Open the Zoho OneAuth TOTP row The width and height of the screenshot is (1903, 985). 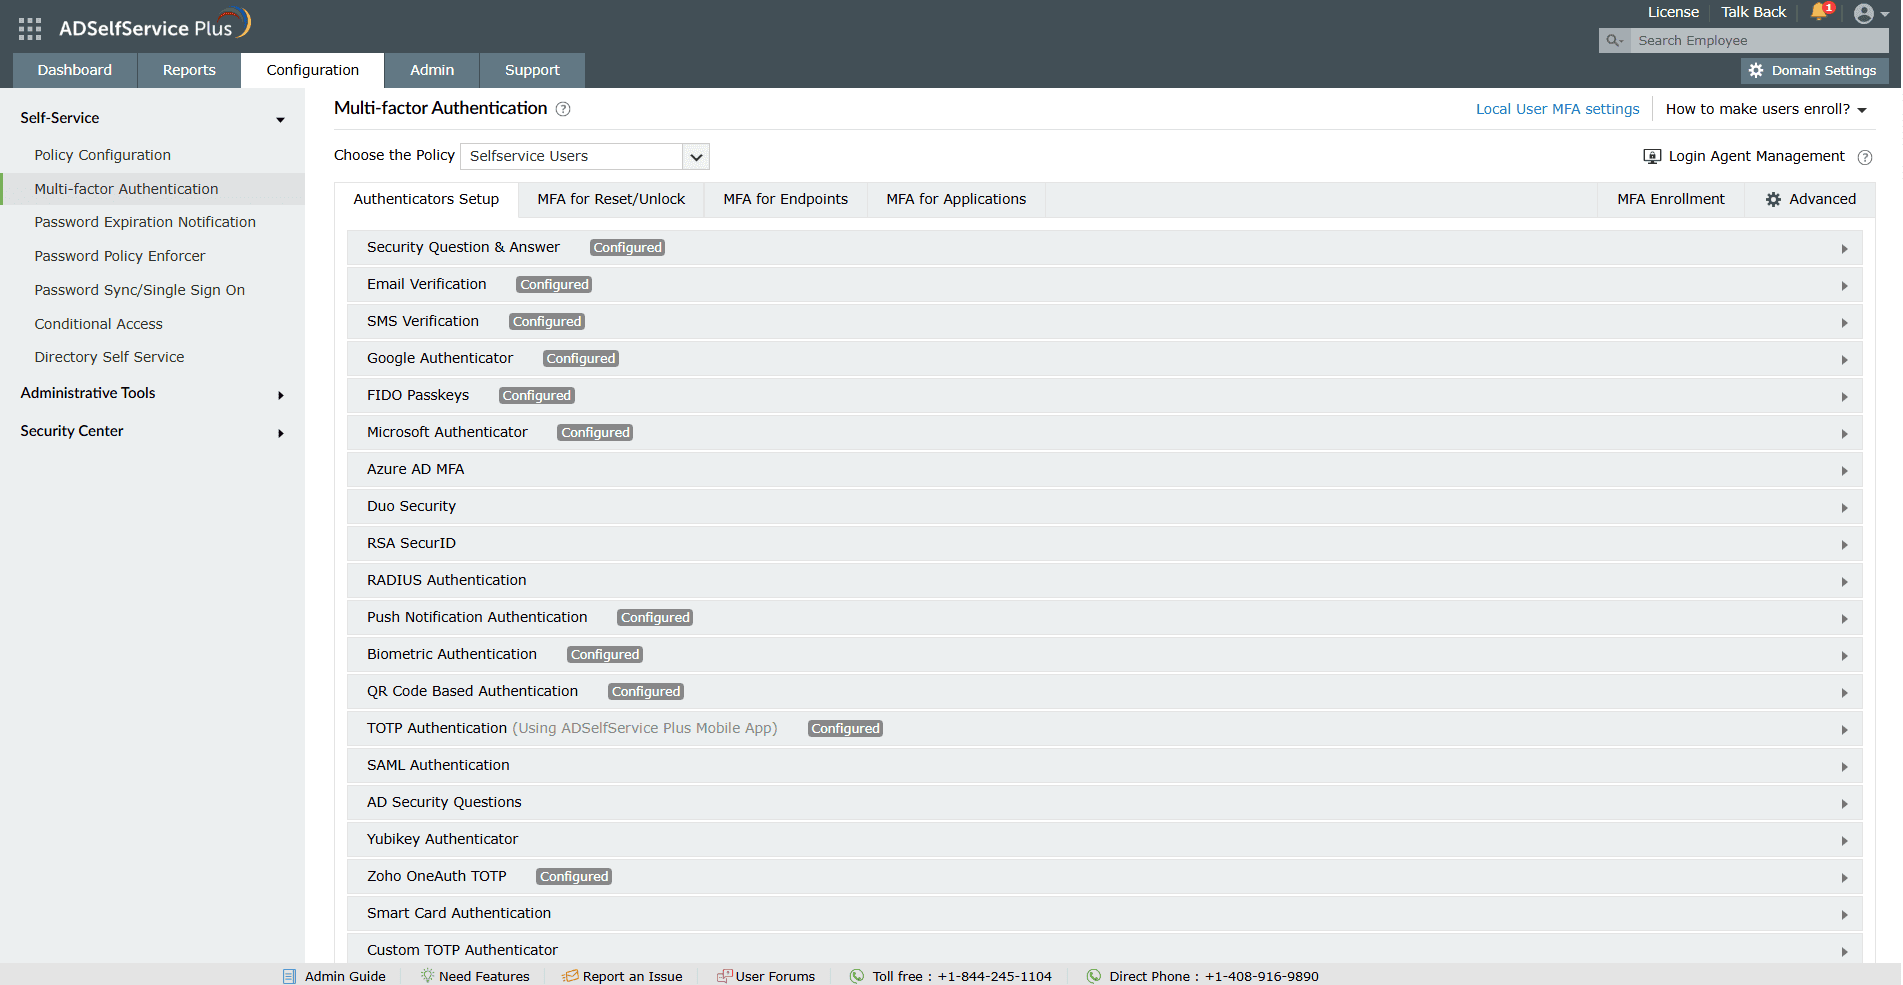[1104, 877]
